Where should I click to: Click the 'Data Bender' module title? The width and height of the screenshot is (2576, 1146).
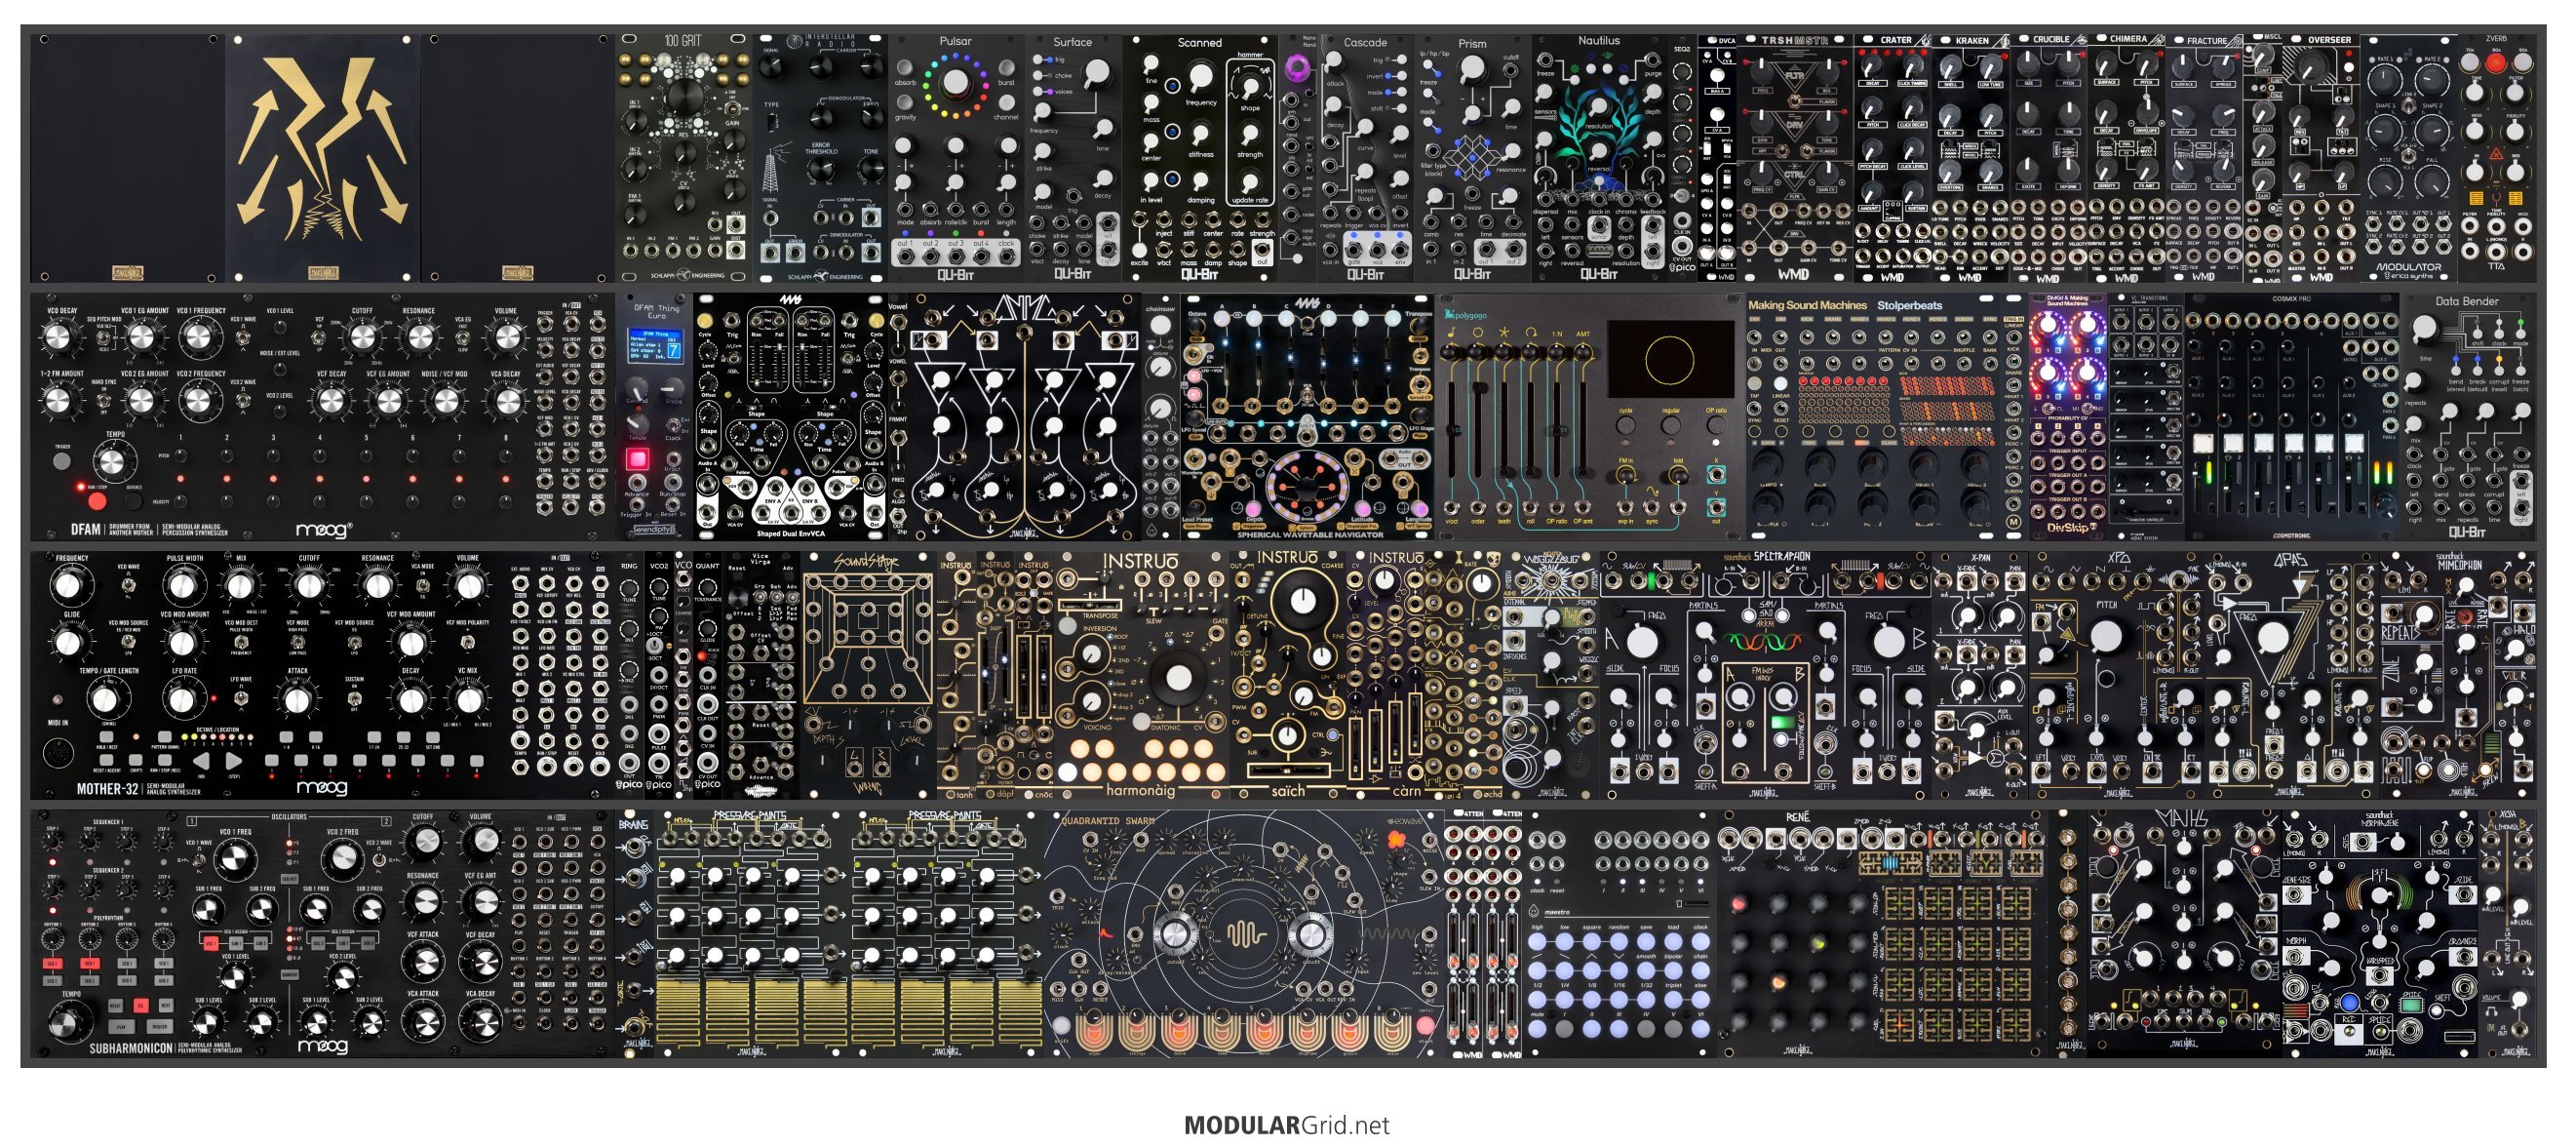pyautogui.click(x=2466, y=301)
